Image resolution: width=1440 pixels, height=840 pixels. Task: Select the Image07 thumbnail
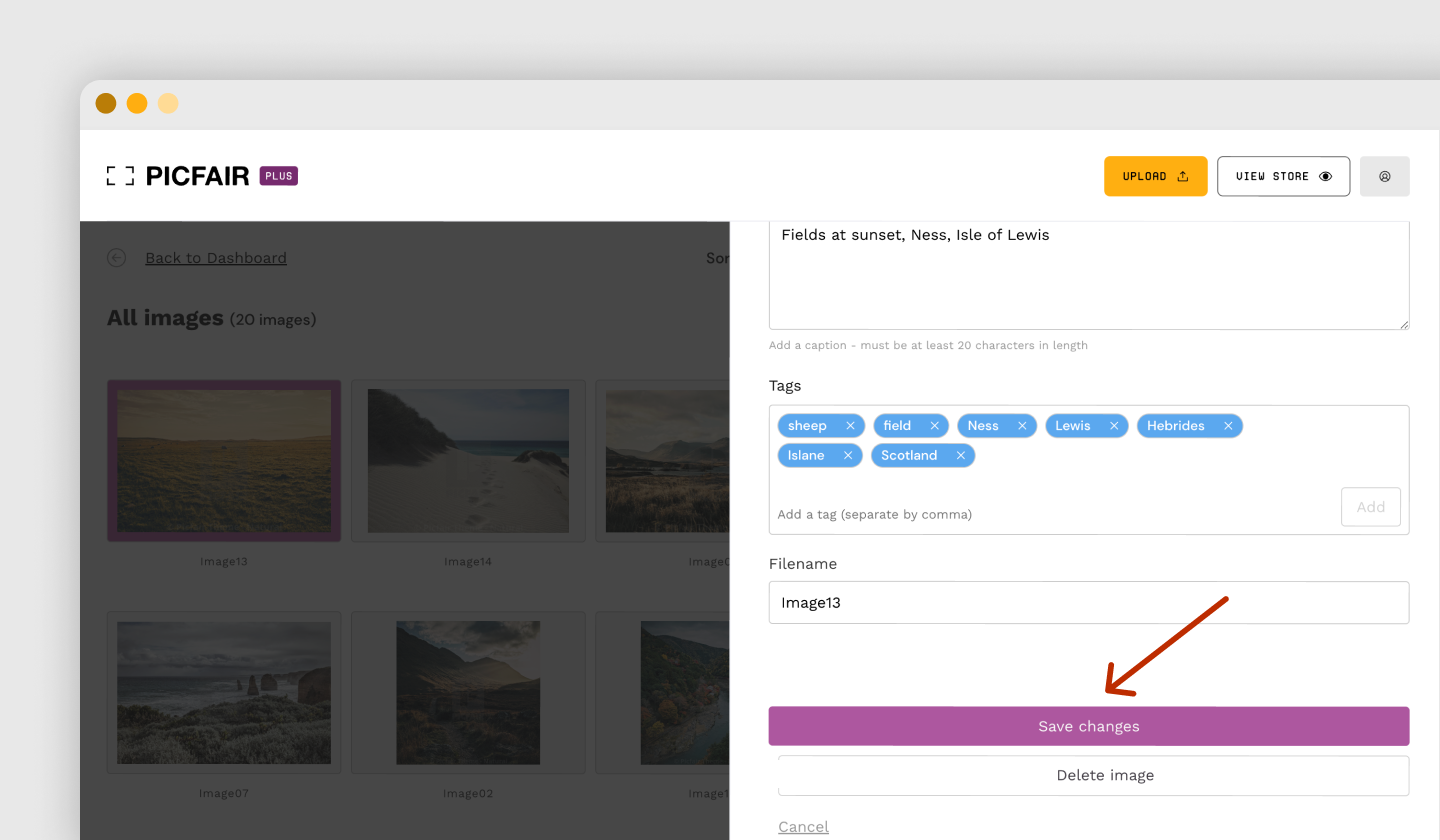(x=224, y=693)
